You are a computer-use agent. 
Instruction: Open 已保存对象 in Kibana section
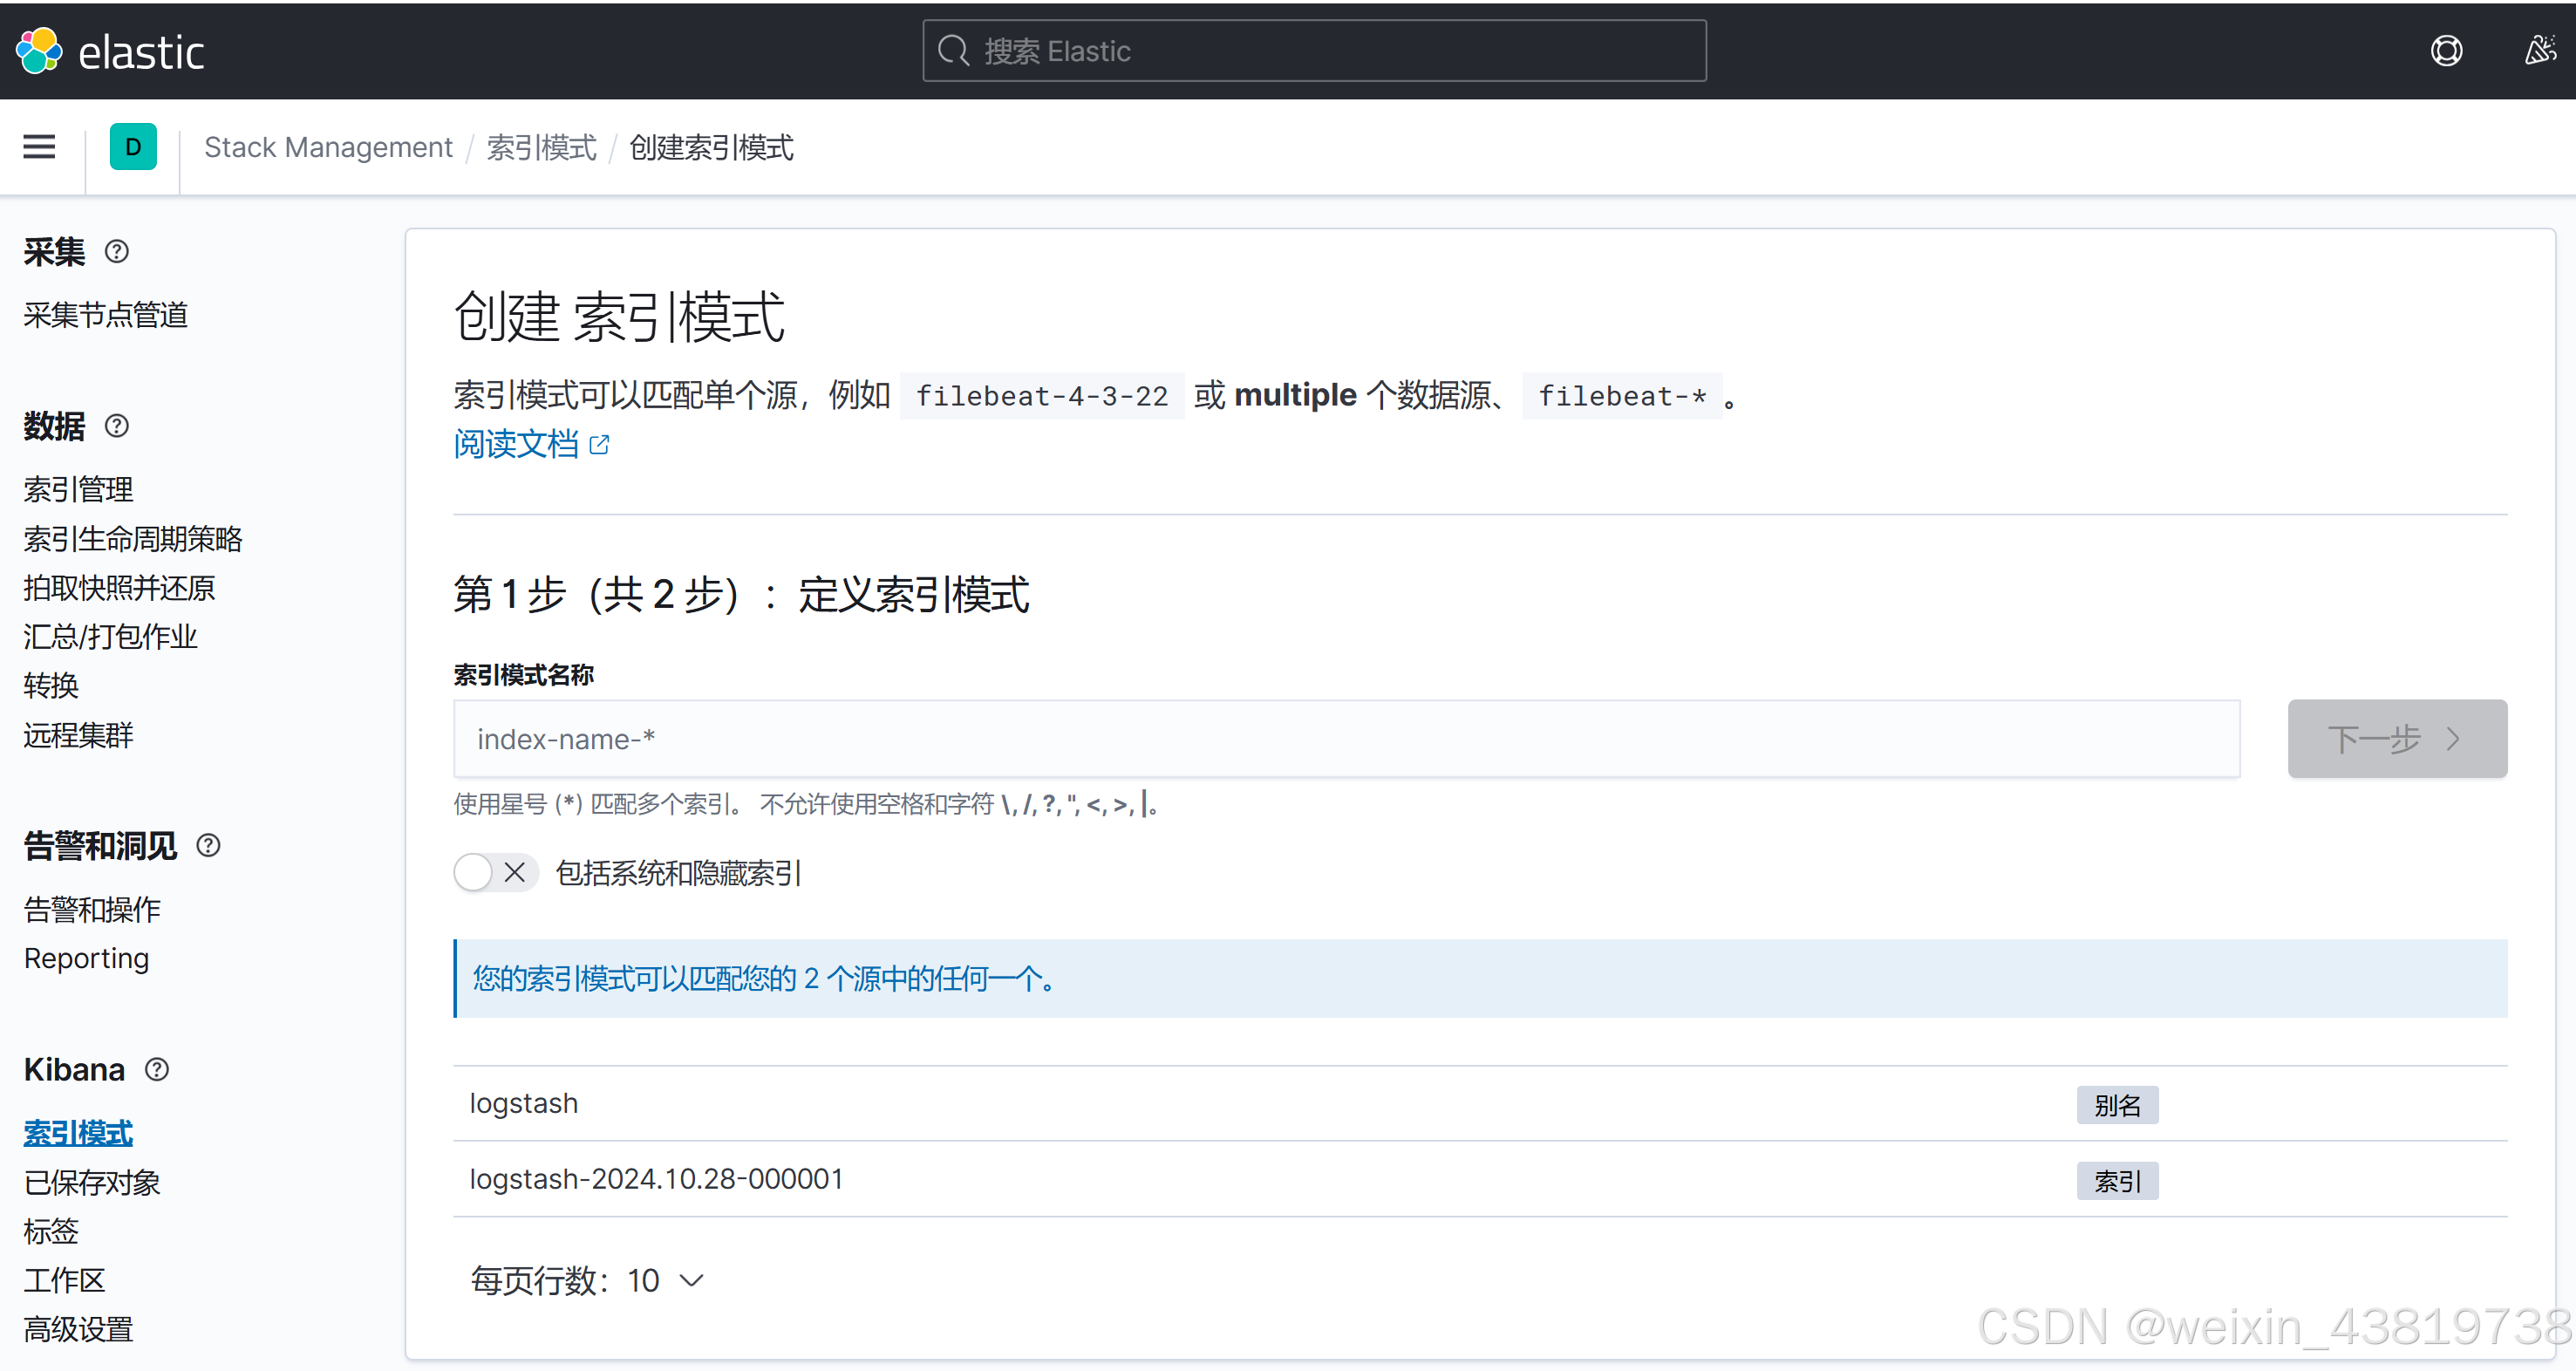(x=92, y=1182)
